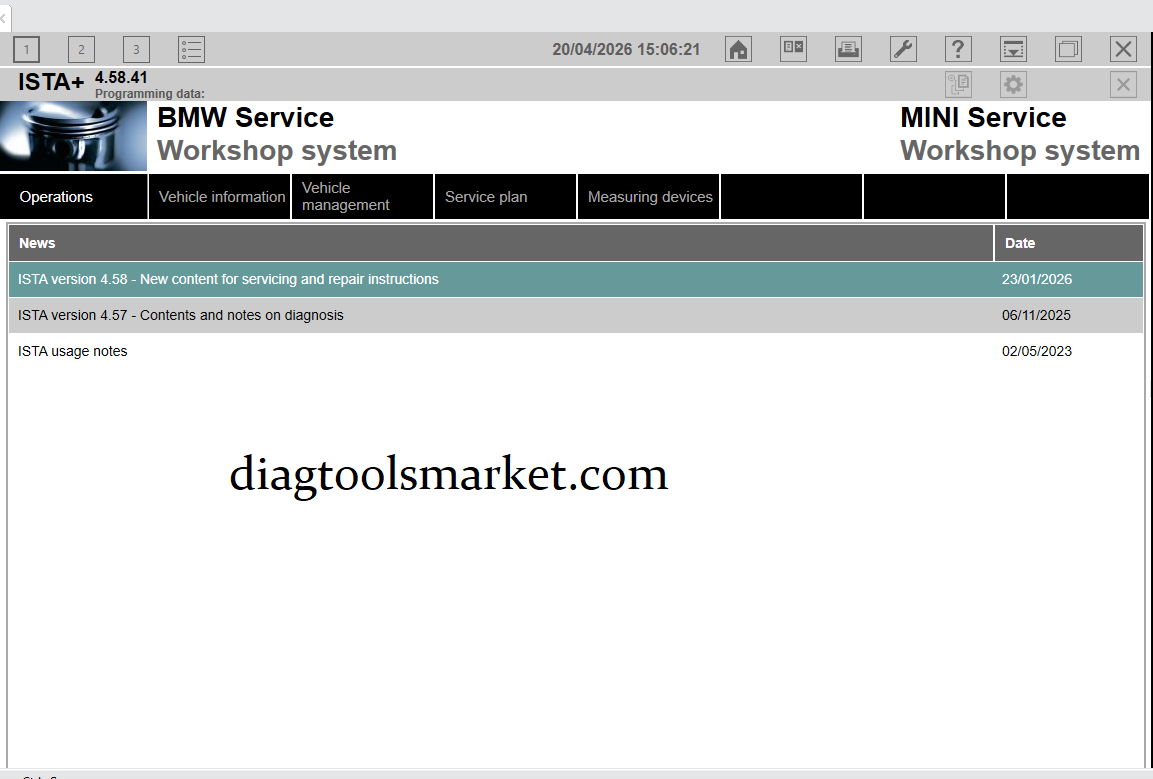This screenshot has height=779, width=1153.
Task: Click the overlapping windows icon
Action: point(1068,49)
